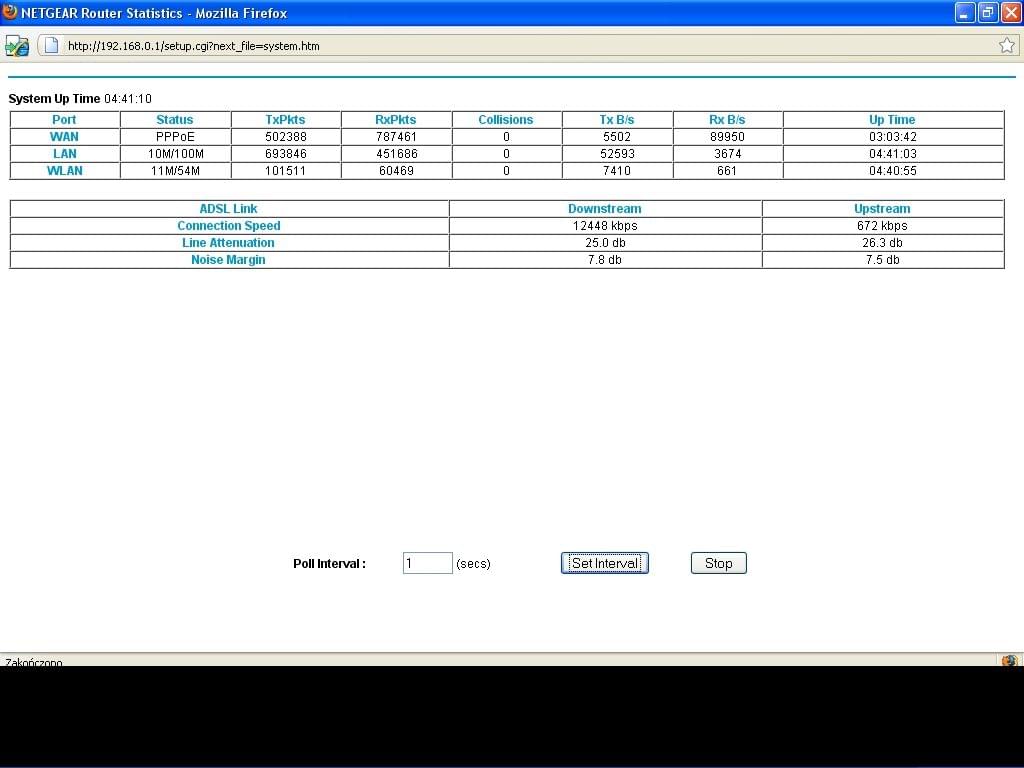Click the Downstream connection speed value
The width and height of the screenshot is (1024, 768).
(604, 226)
